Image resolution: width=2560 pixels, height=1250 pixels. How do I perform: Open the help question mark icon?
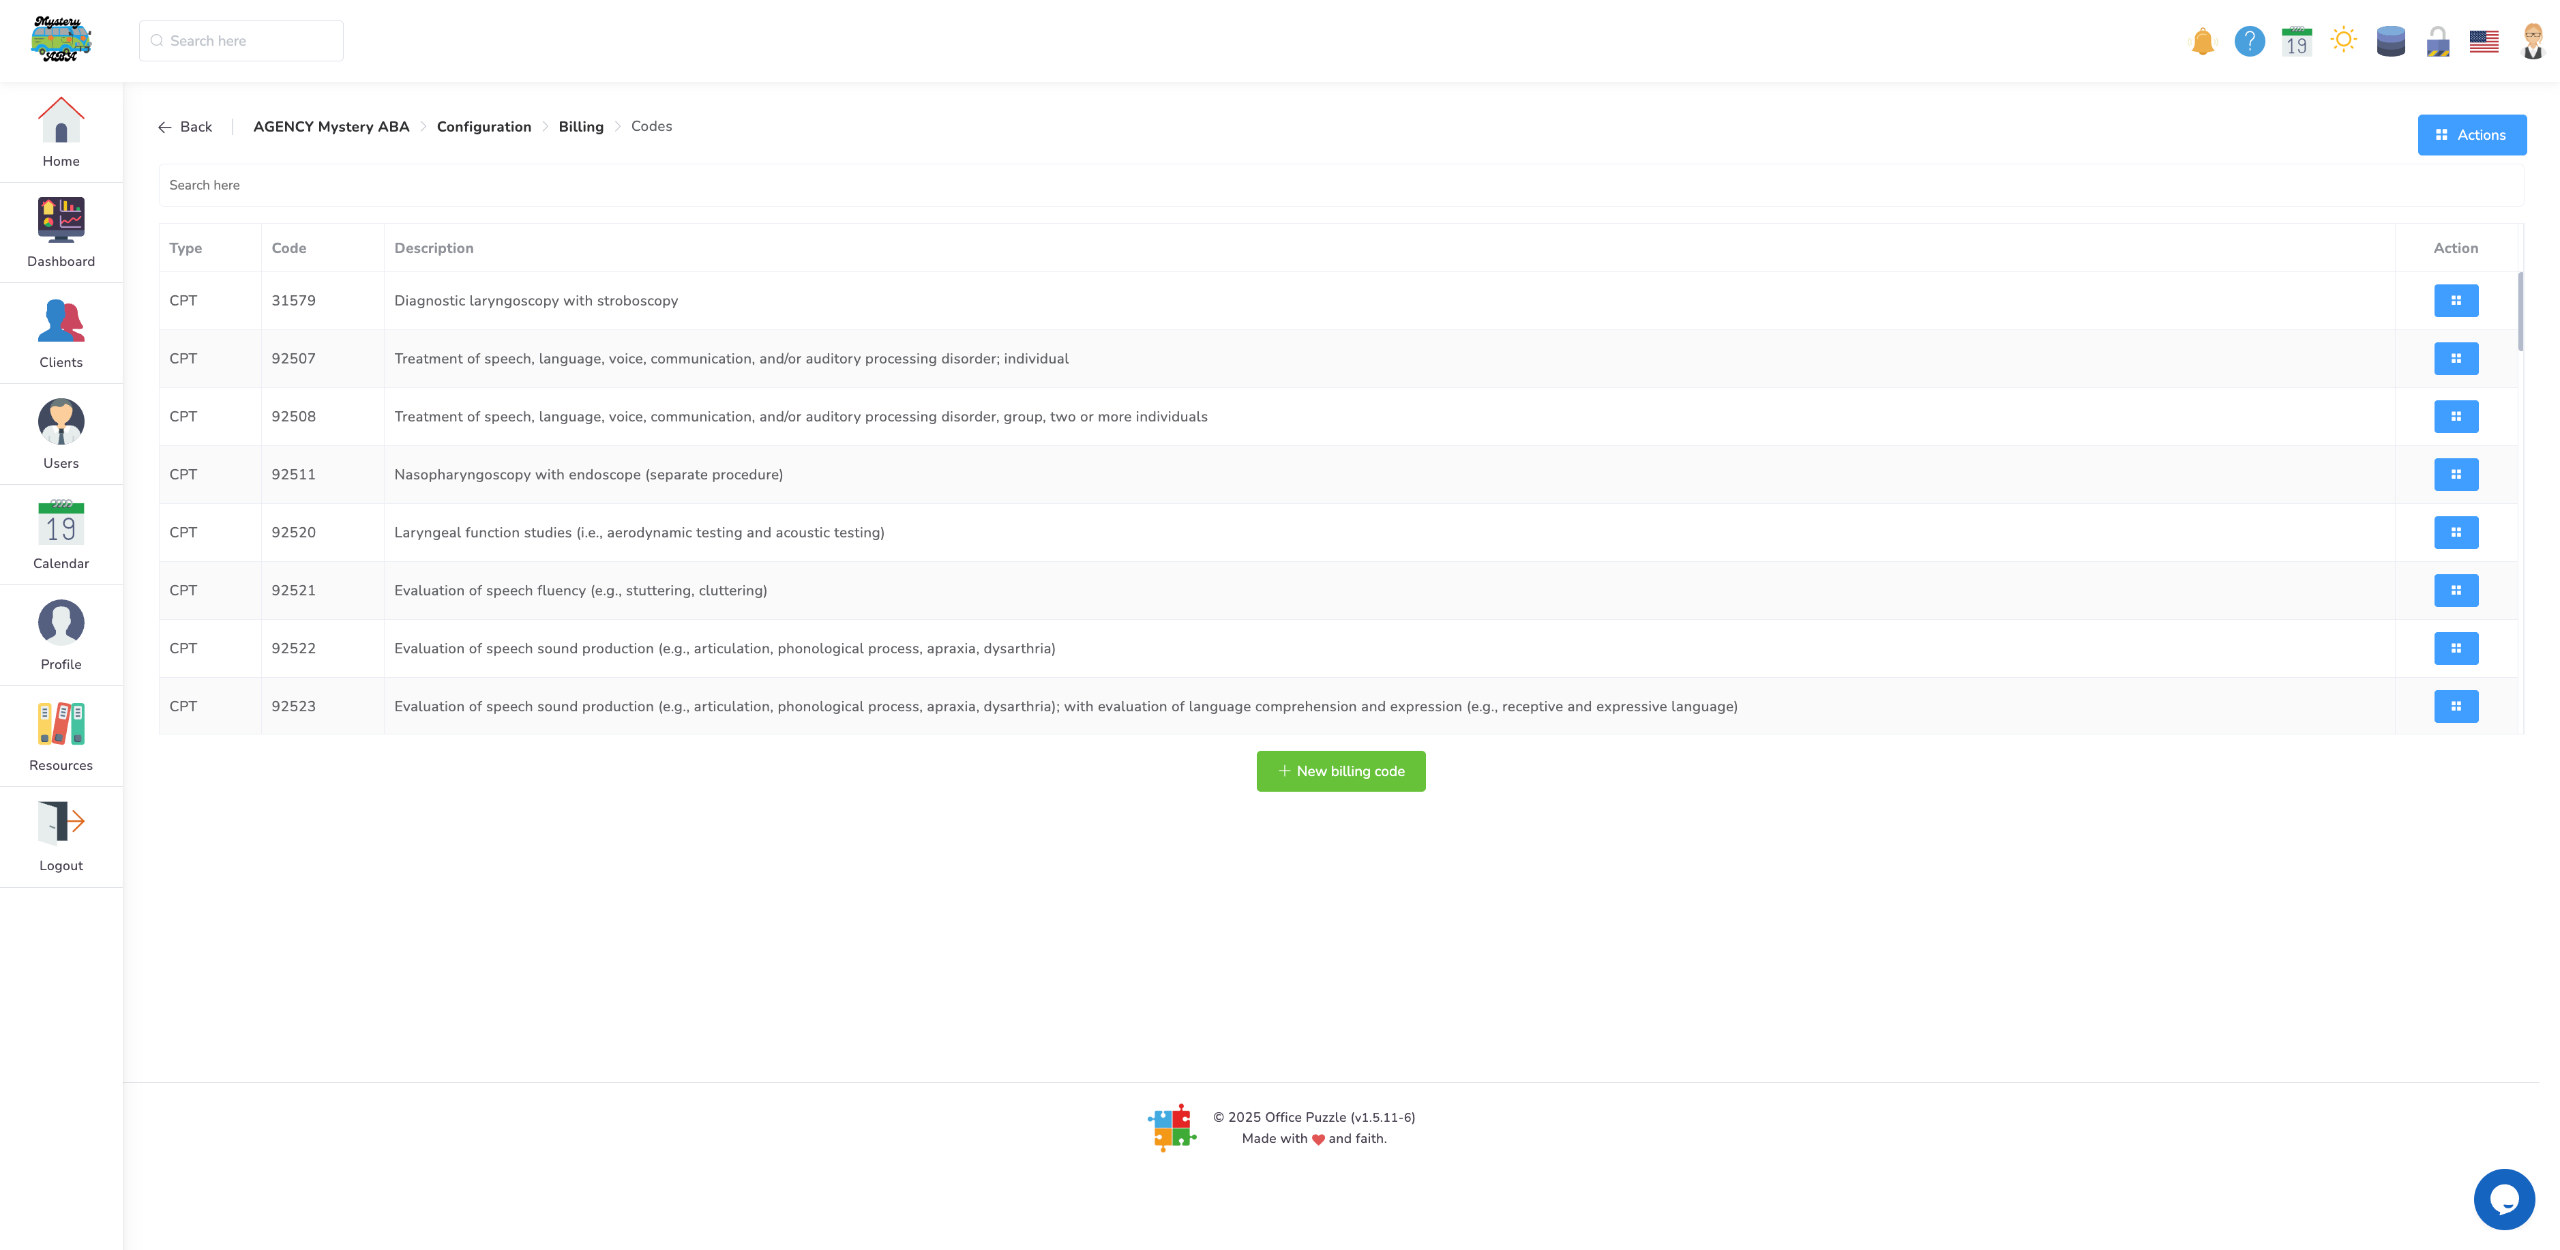tap(2249, 41)
